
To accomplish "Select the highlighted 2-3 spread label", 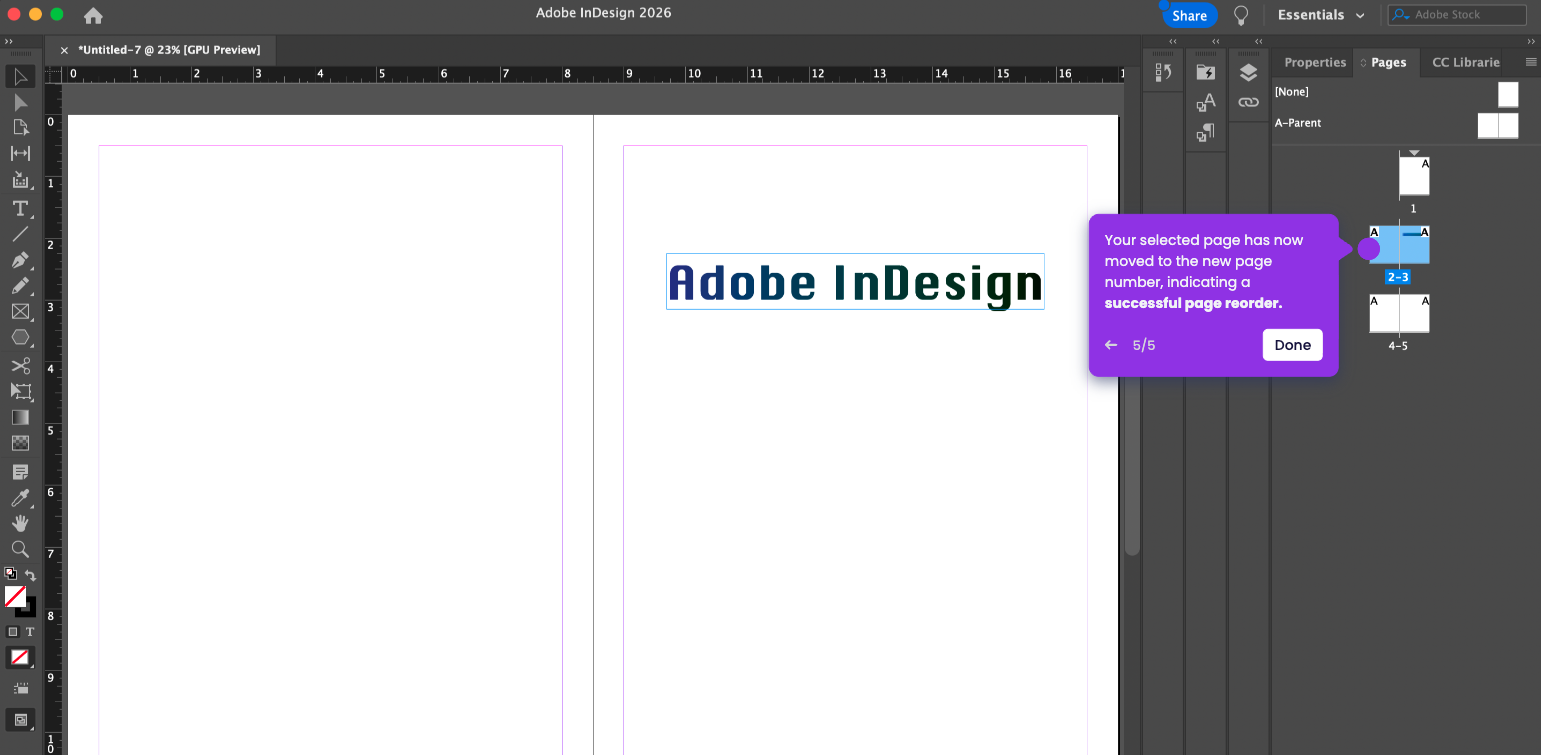I will [1398, 277].
